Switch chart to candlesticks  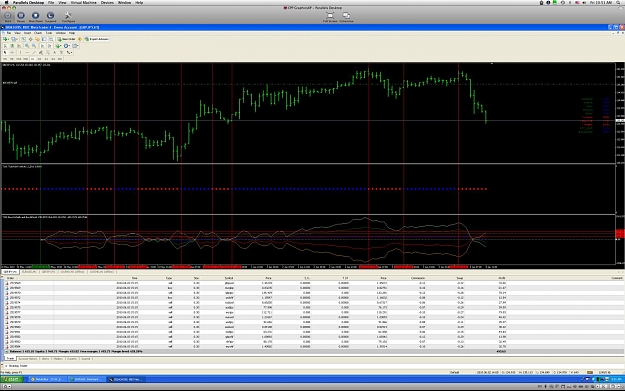pyautogui.click(x=12, y=46)
